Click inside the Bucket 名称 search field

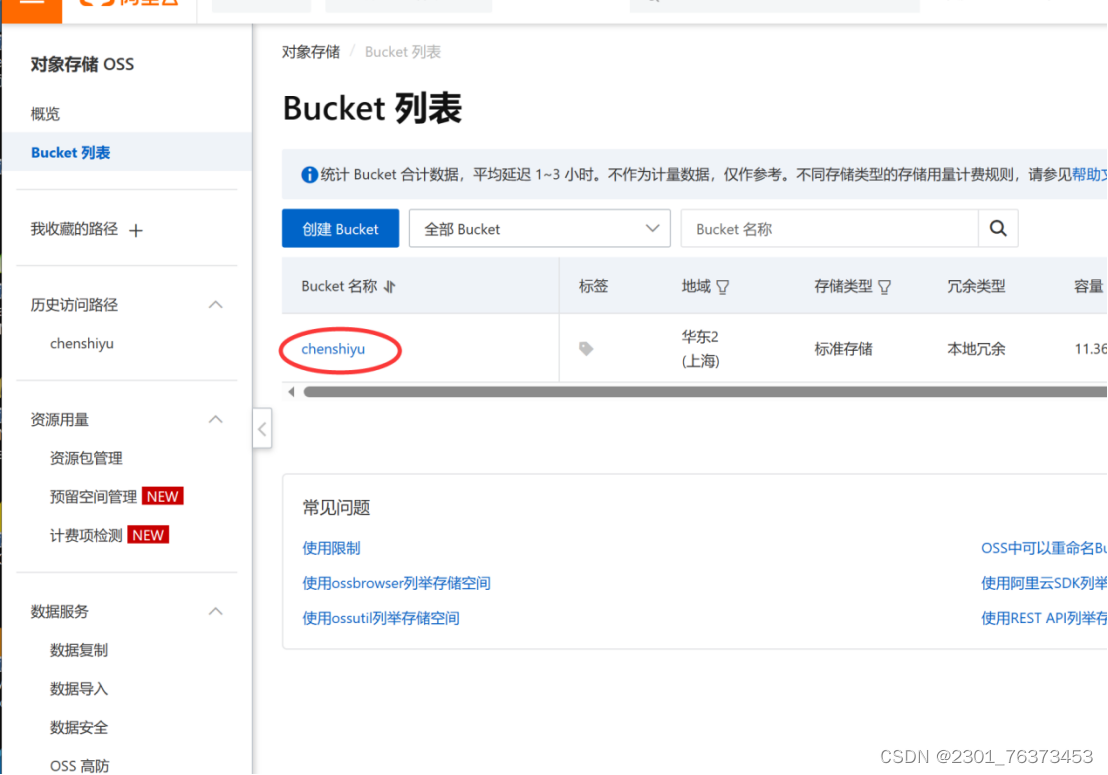click(x=830, y=228)
